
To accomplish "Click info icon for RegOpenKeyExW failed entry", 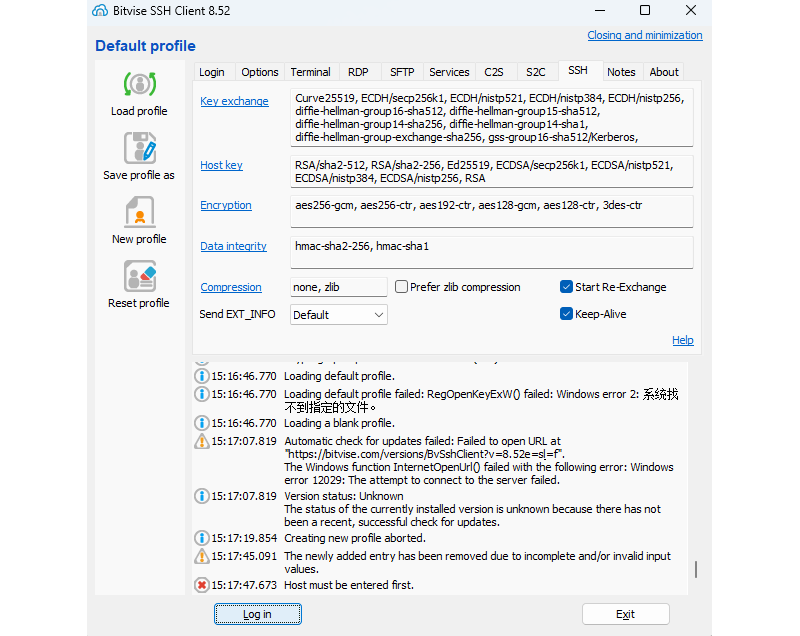I will [x=202, y=394].
